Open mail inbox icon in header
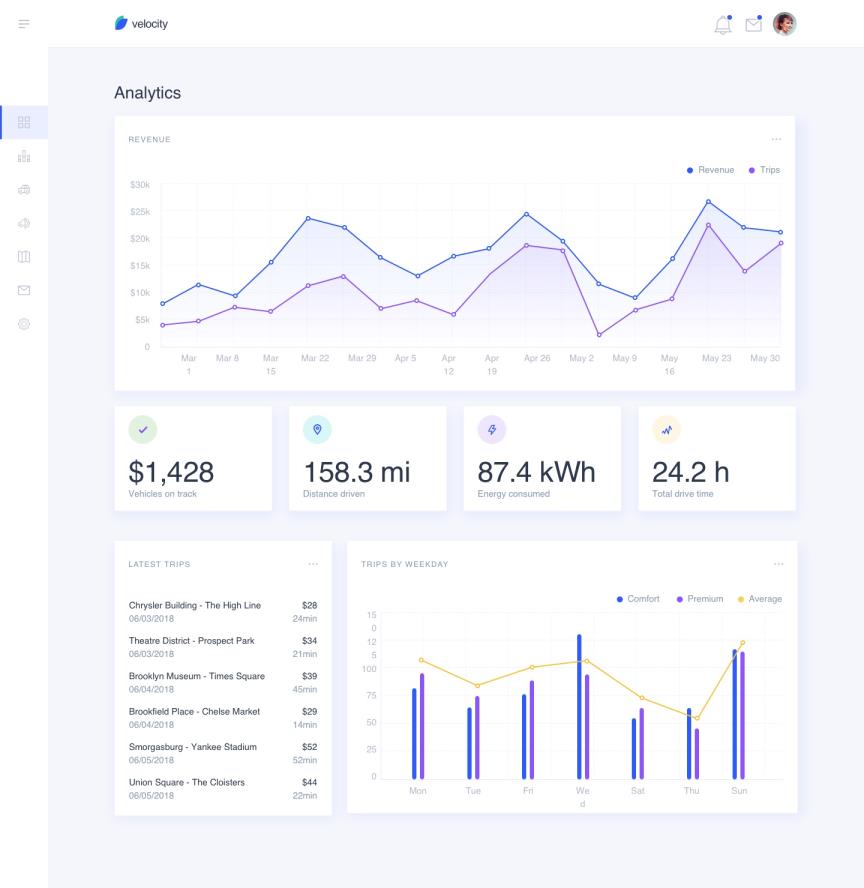 pyautogui.click(x=753, y=25)
